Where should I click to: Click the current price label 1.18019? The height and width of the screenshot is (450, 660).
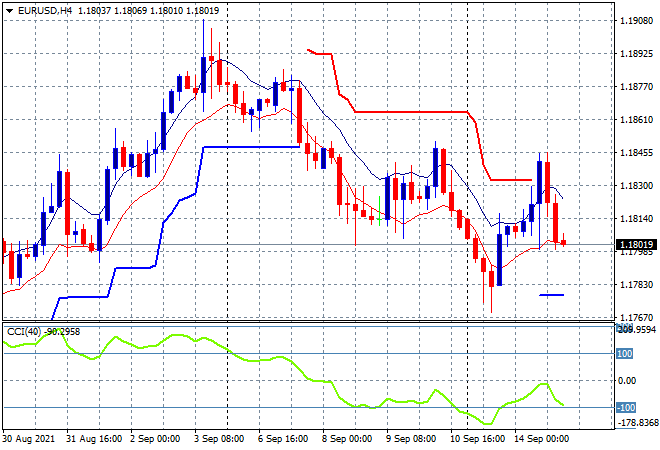pyautogui.click(x=636, y=245)
